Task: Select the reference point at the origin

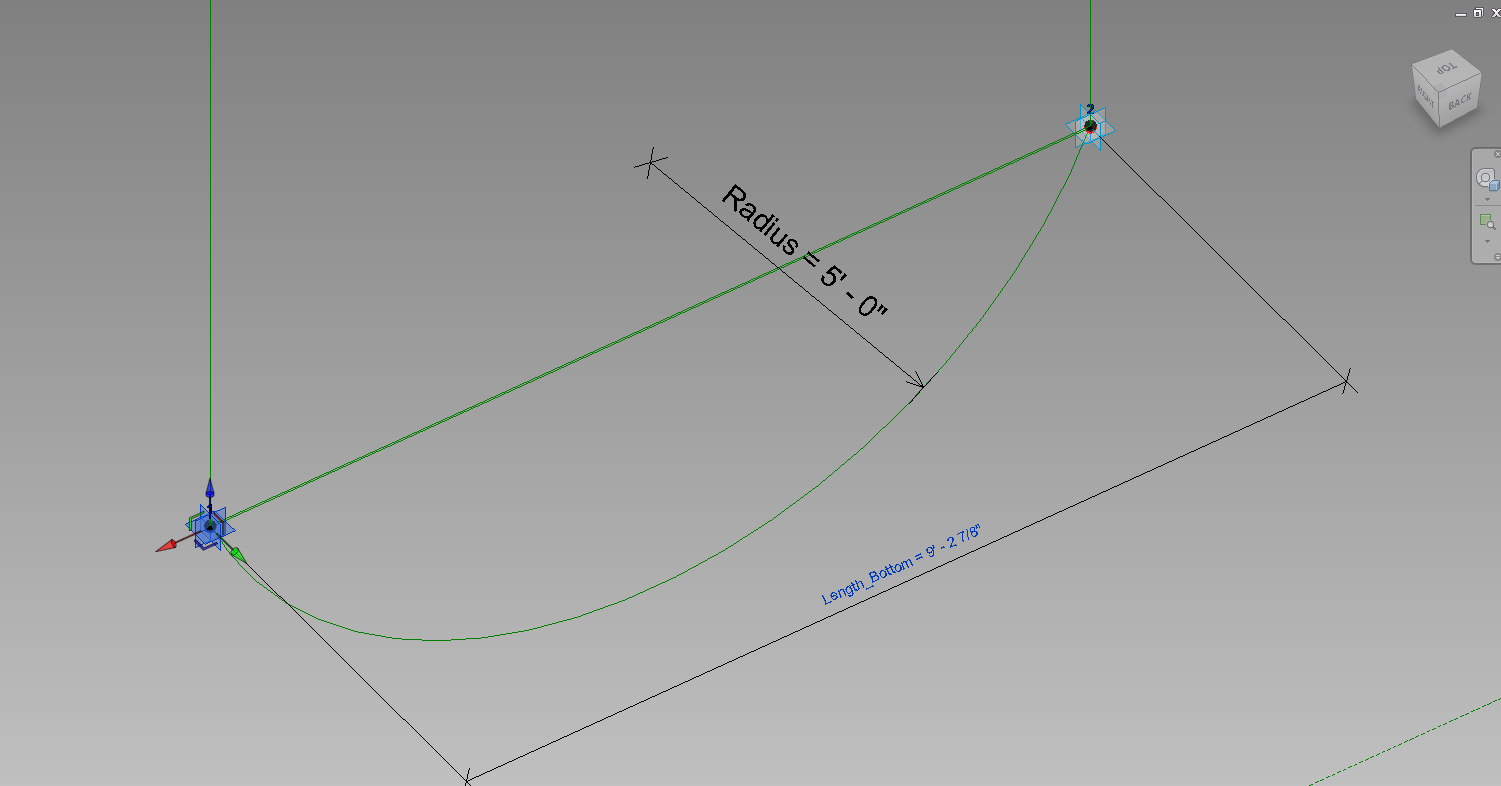Action: pyautogui.click(x=210, y=527)
